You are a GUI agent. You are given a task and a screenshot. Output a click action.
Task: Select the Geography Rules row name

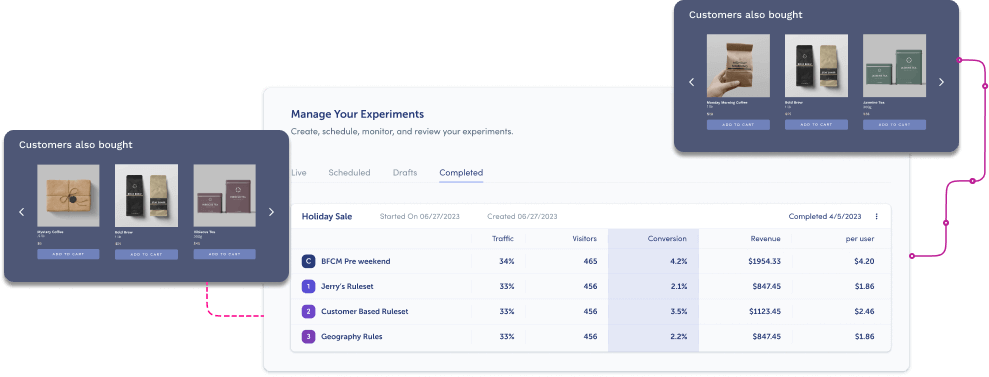point(352,337)
